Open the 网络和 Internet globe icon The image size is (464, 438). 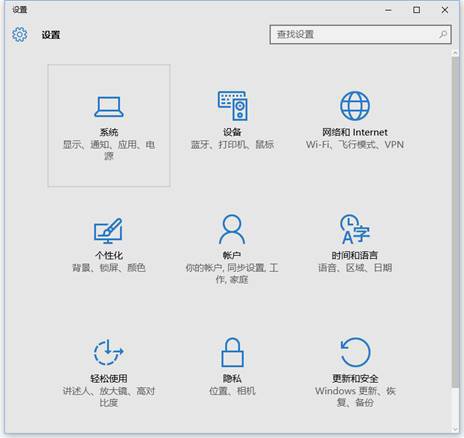(x=355, y=106)
